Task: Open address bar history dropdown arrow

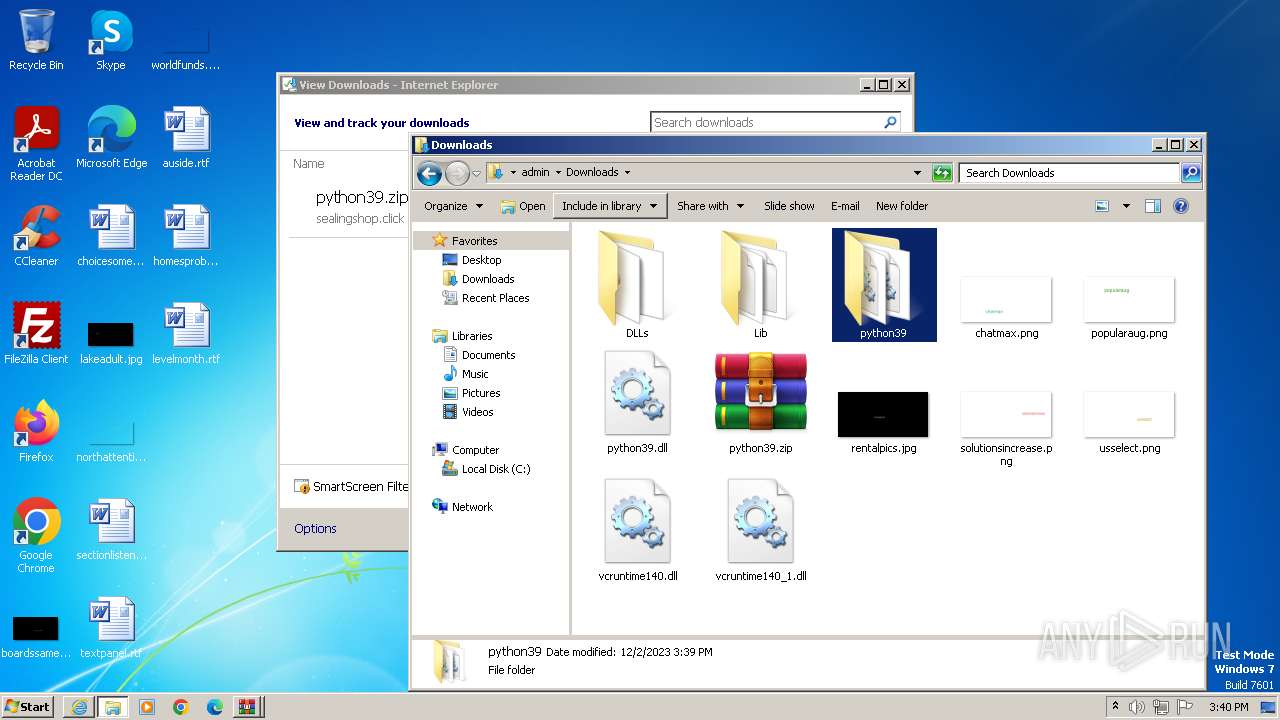Action: click(x=917, y=173)
